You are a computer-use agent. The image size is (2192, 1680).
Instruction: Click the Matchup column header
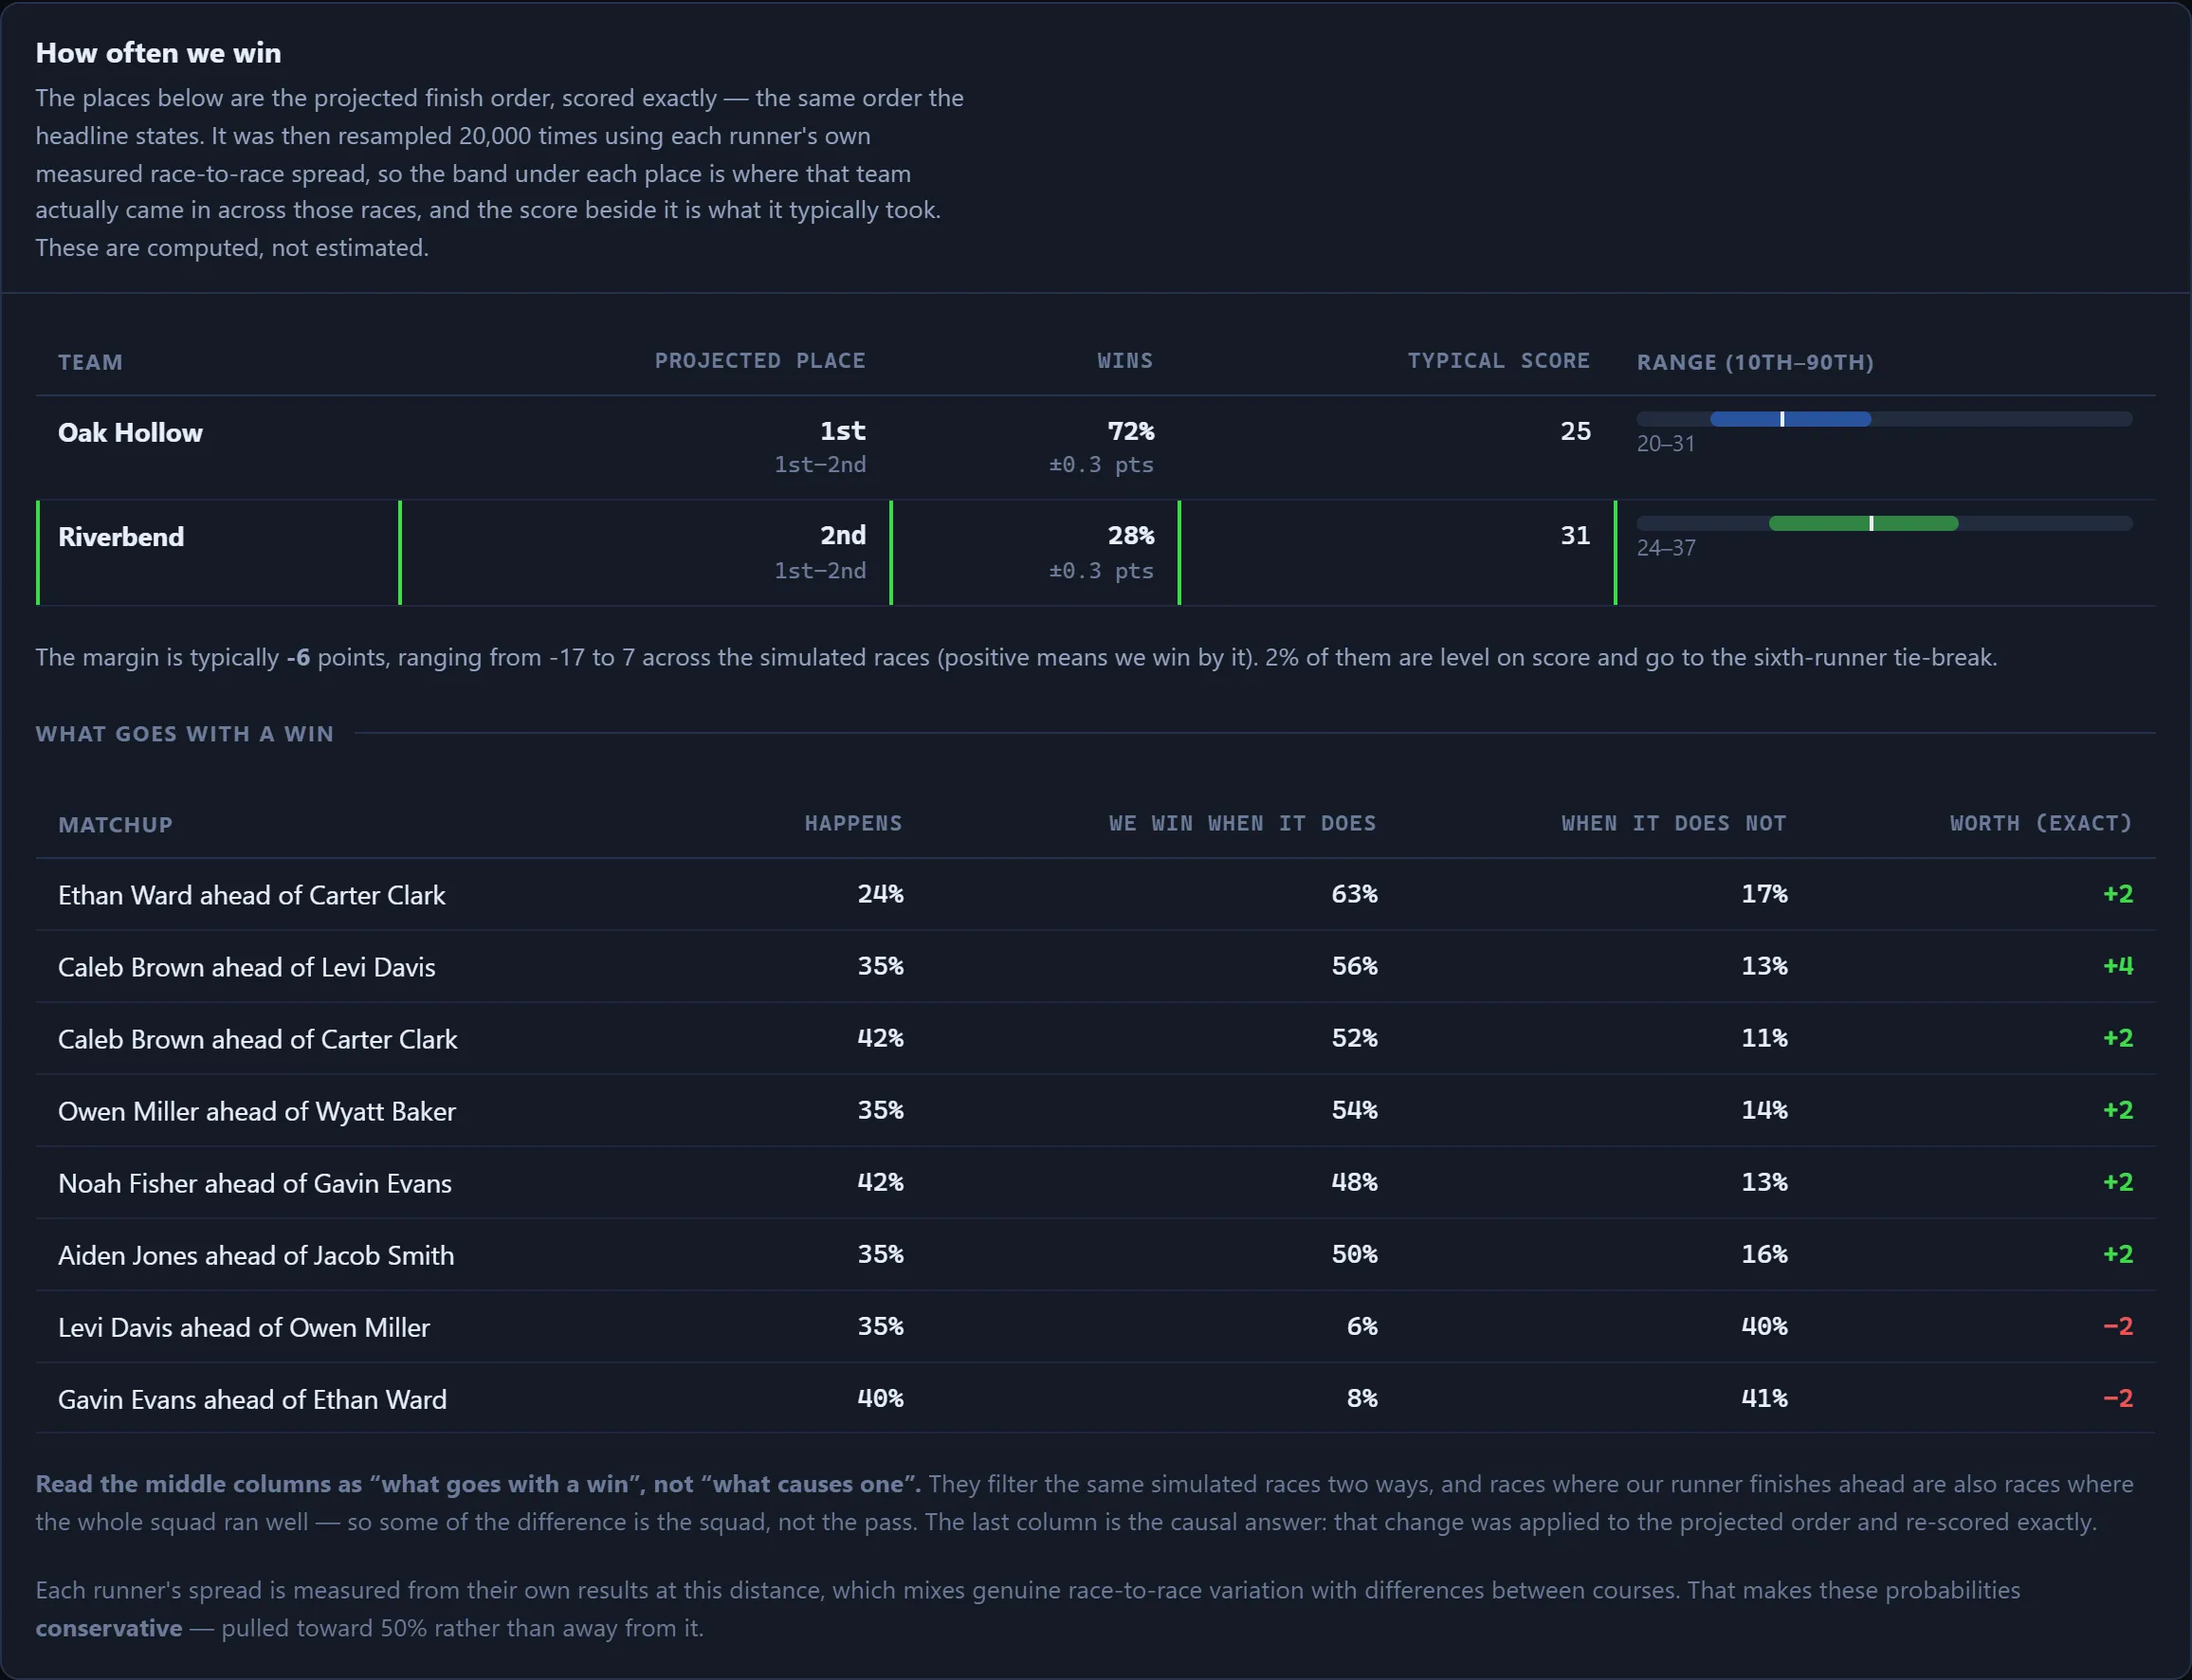pos(115,825)
